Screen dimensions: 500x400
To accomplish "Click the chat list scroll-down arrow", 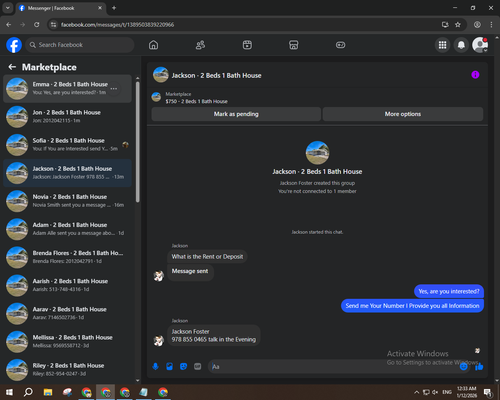I will pyautogui.click(x=138, y=380).
